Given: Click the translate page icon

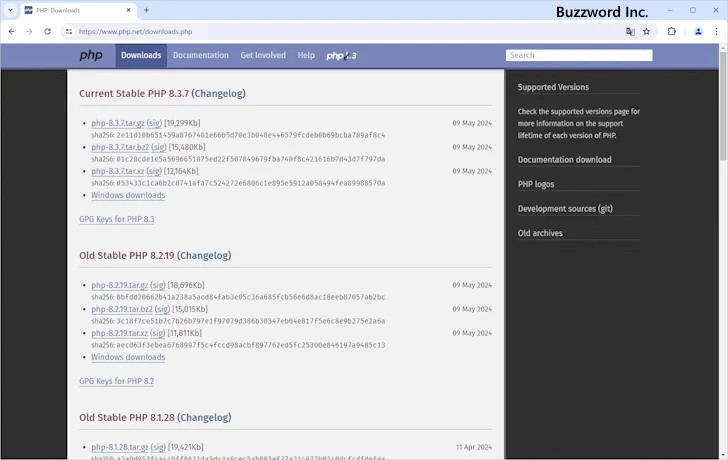Looking at the screenshot, I should click(630, 31).
